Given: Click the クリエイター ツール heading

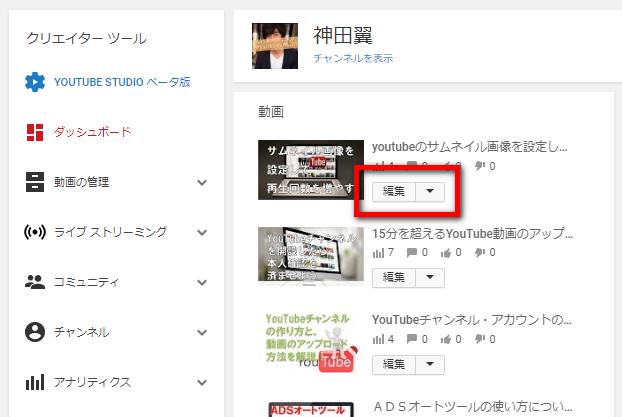Looking at the screenshot, I should [x=86, y=38].
